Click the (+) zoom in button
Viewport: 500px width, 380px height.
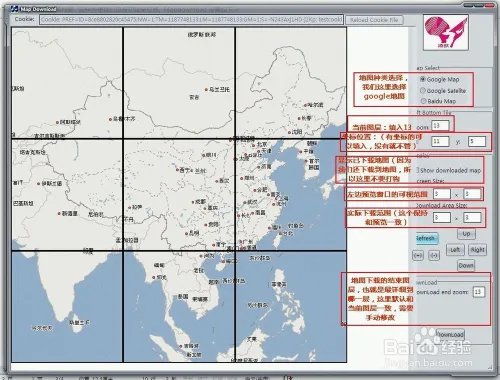pos(418,255)
